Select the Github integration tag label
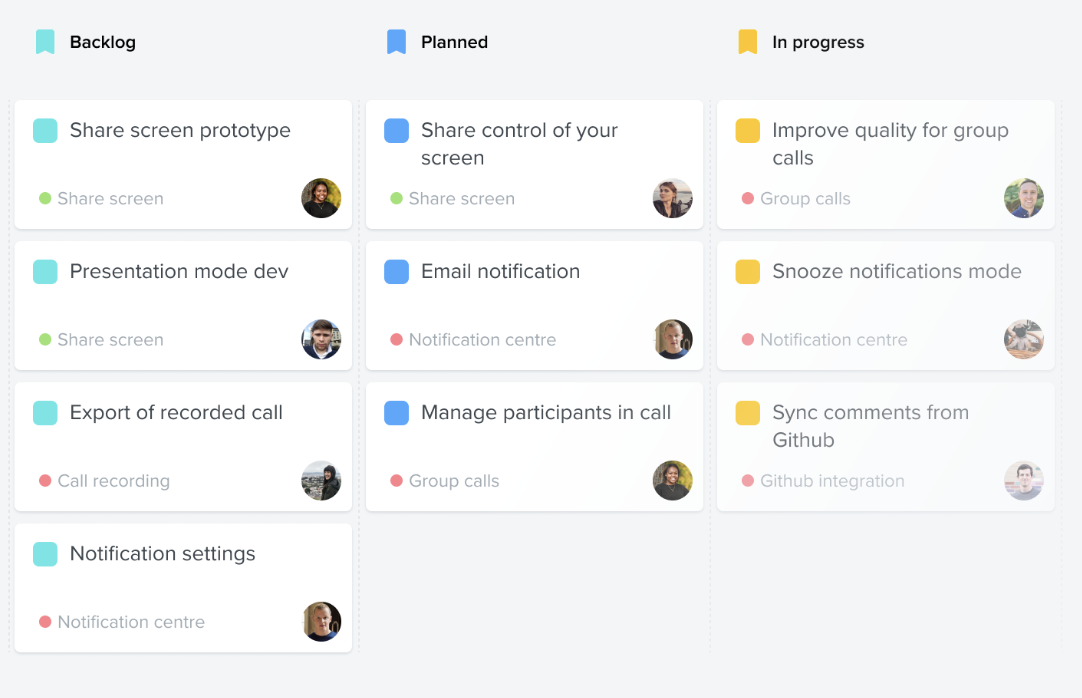This screenshot has height=698, width=1082. click(x=832, y=481)
